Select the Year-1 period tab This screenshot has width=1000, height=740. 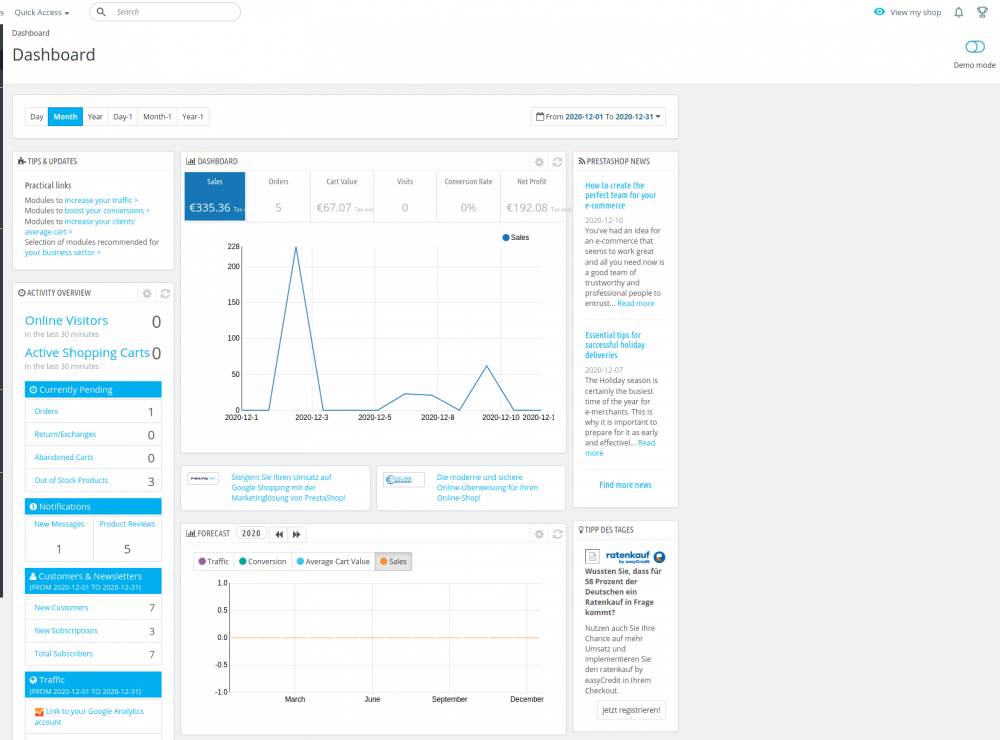click(191, 116)
